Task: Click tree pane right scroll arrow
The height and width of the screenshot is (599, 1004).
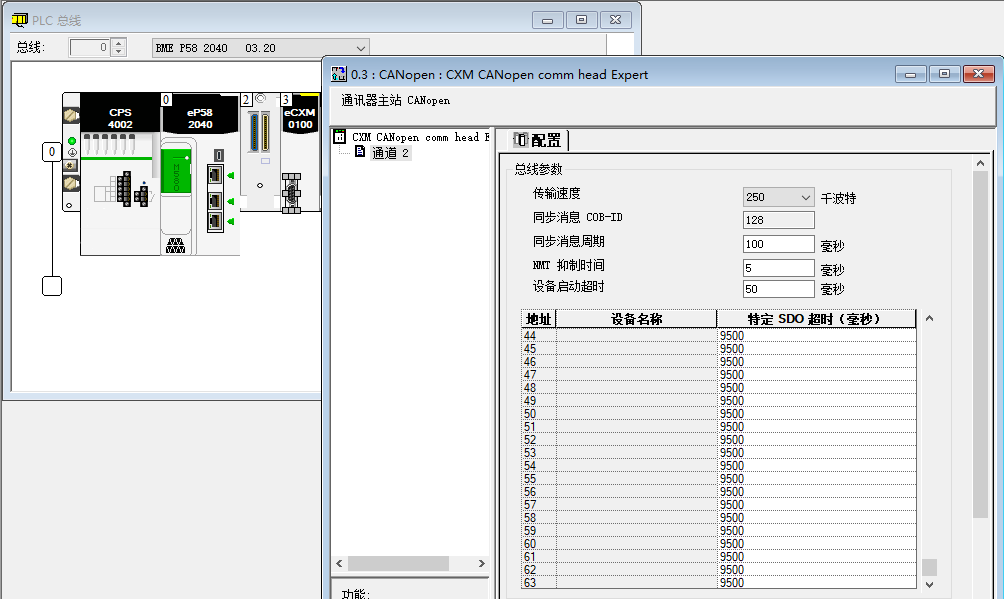Action: click(482, 563)
